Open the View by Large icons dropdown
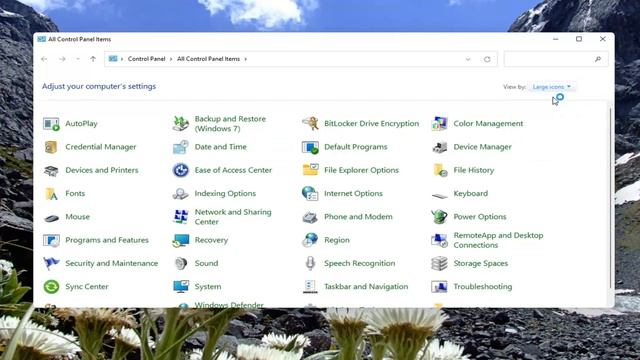640x360 pixels. (x=551, y=87)
